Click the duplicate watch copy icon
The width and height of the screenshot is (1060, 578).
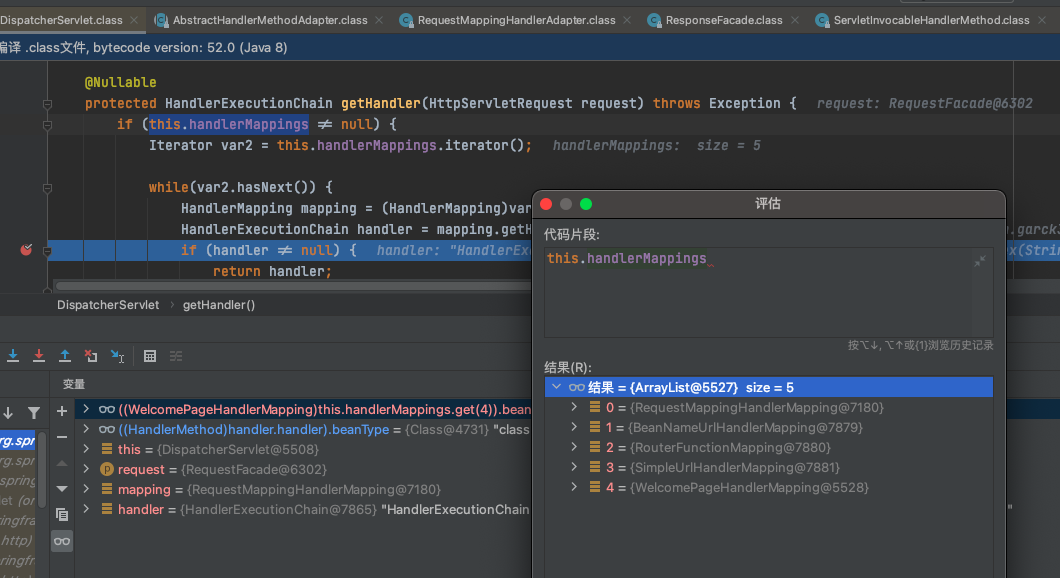click(62, 514)
